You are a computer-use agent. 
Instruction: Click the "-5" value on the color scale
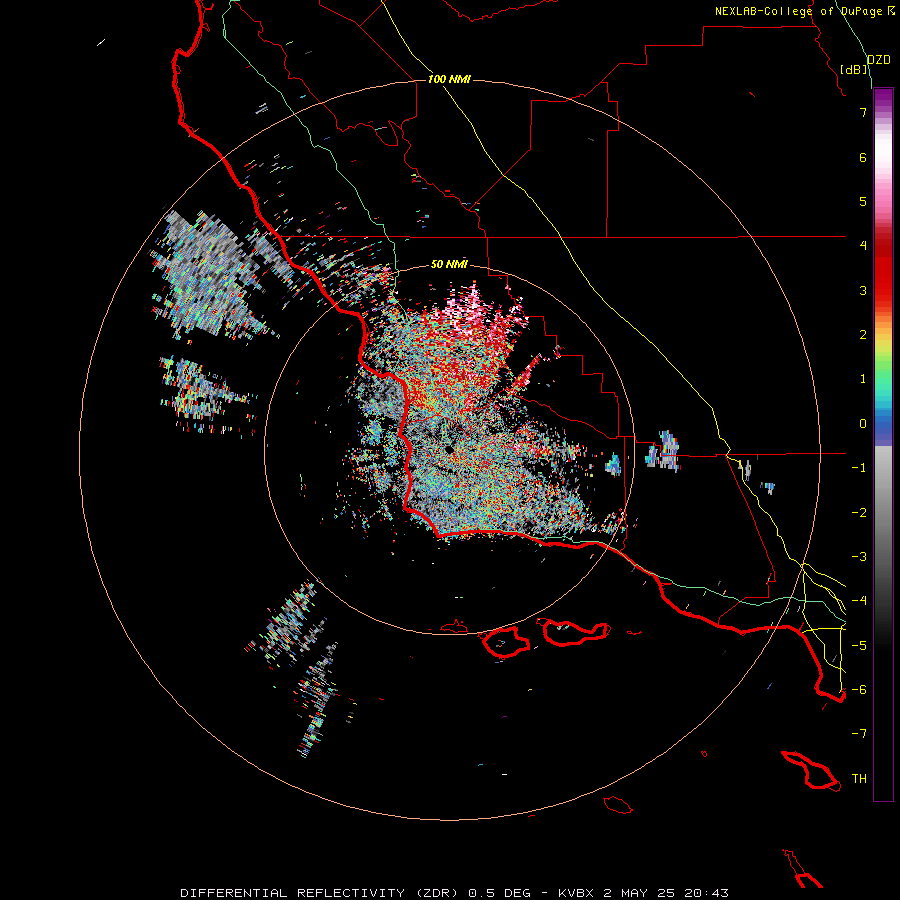pyautogui.click(x=859, y=645)
